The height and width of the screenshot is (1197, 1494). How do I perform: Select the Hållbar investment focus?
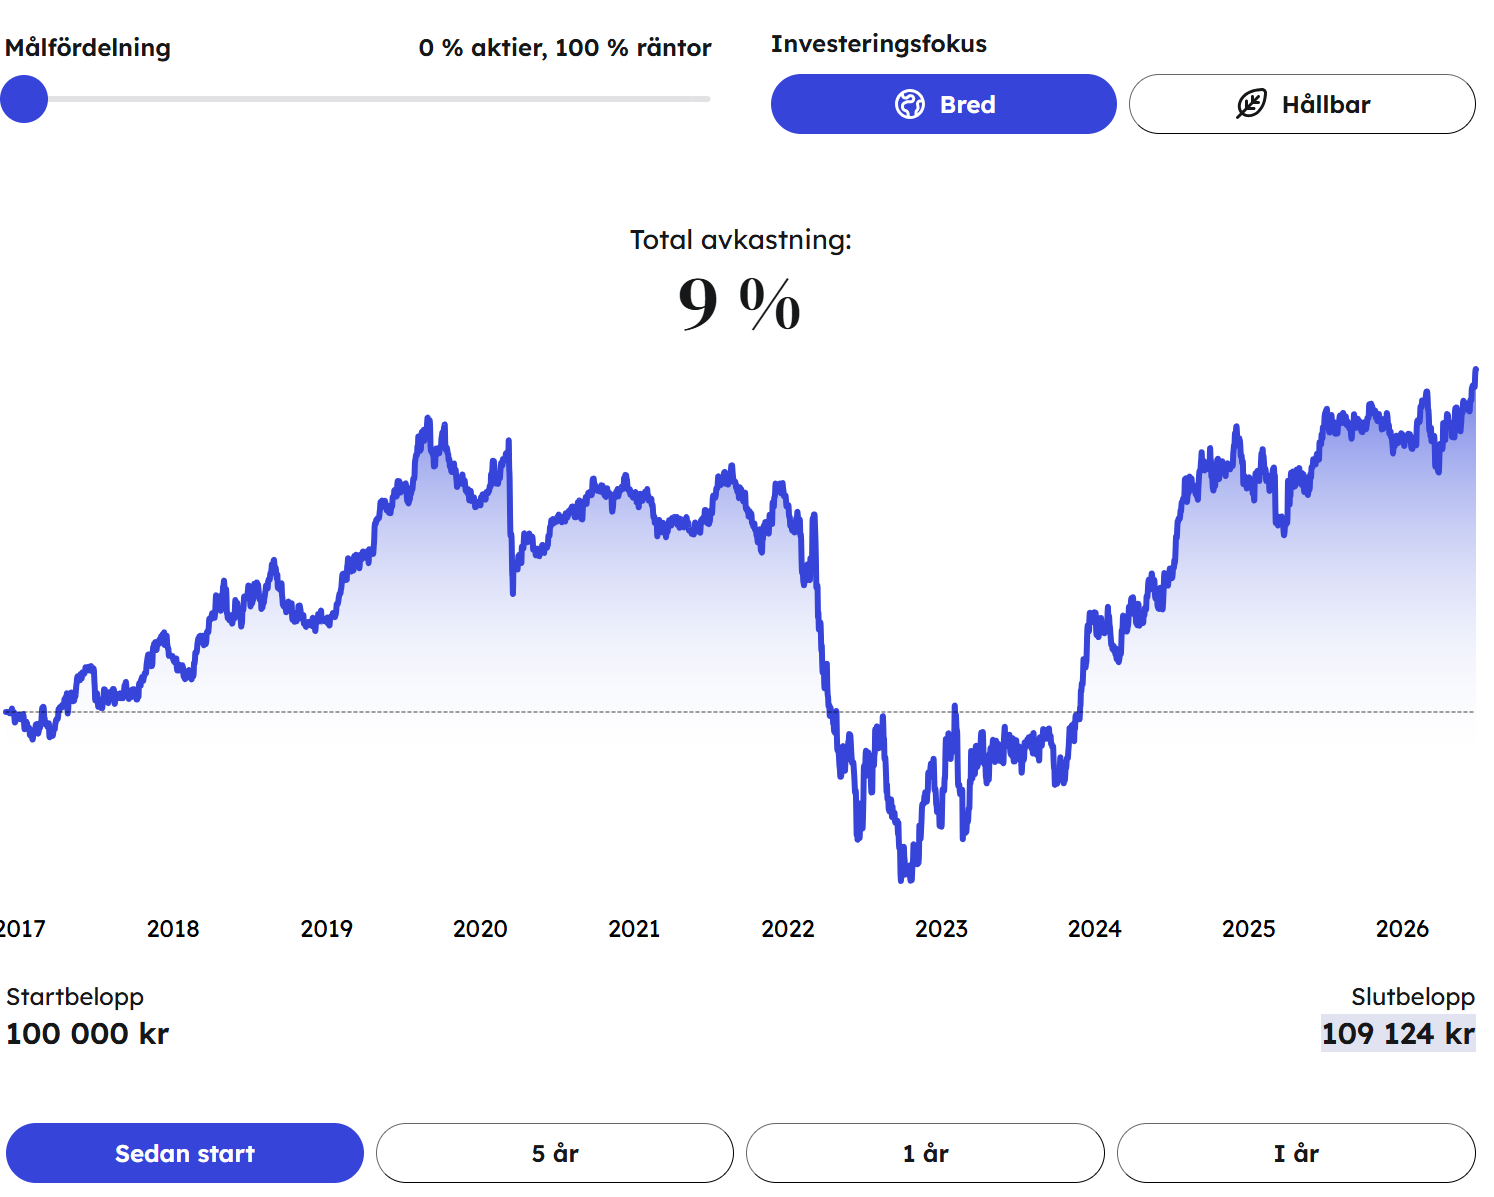1302,104
